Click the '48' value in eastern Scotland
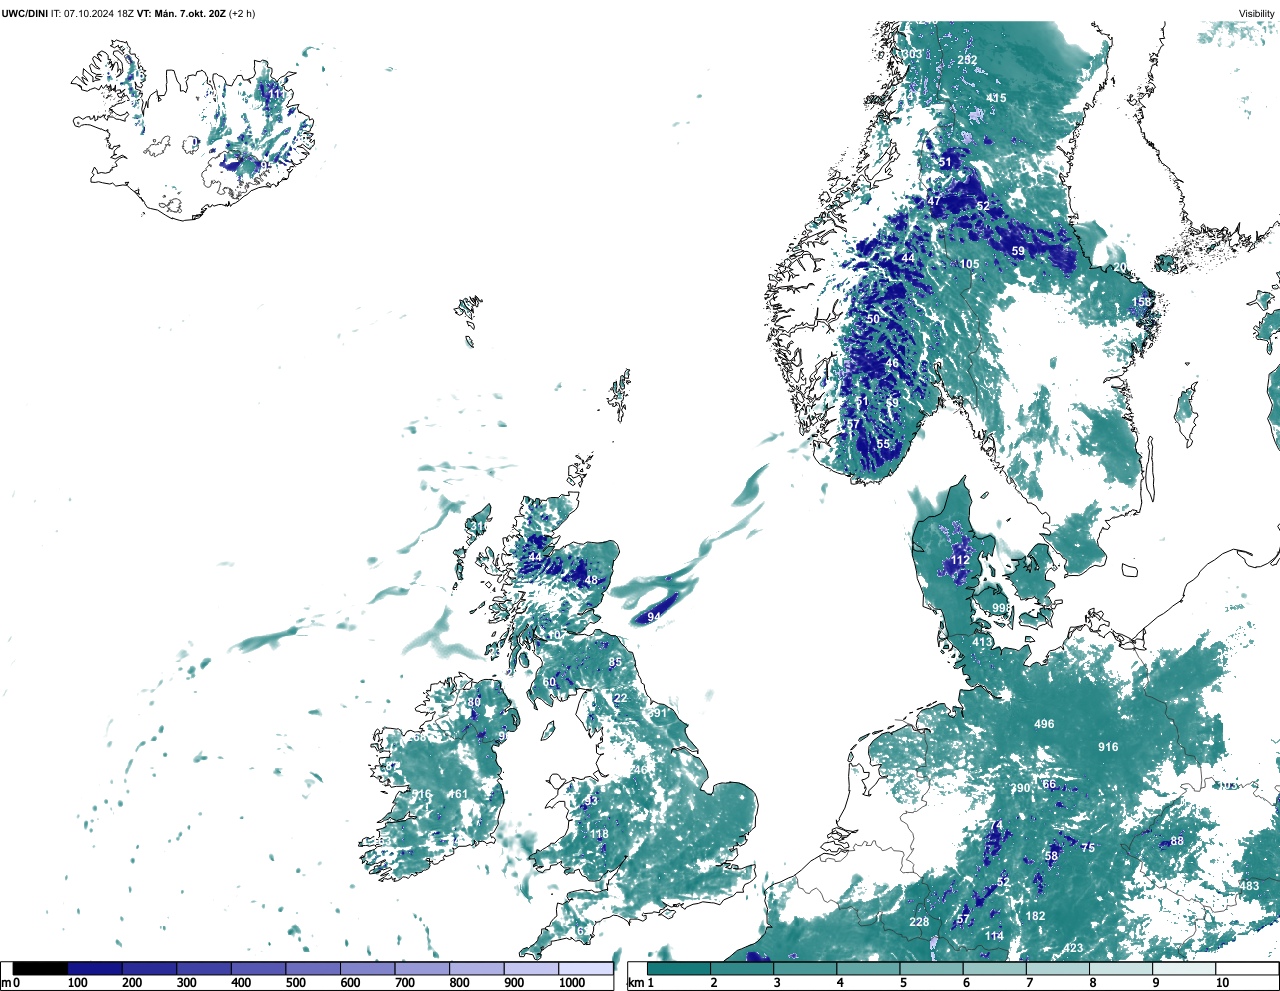This screenshot has height=991, width=1280. [591, 581]
